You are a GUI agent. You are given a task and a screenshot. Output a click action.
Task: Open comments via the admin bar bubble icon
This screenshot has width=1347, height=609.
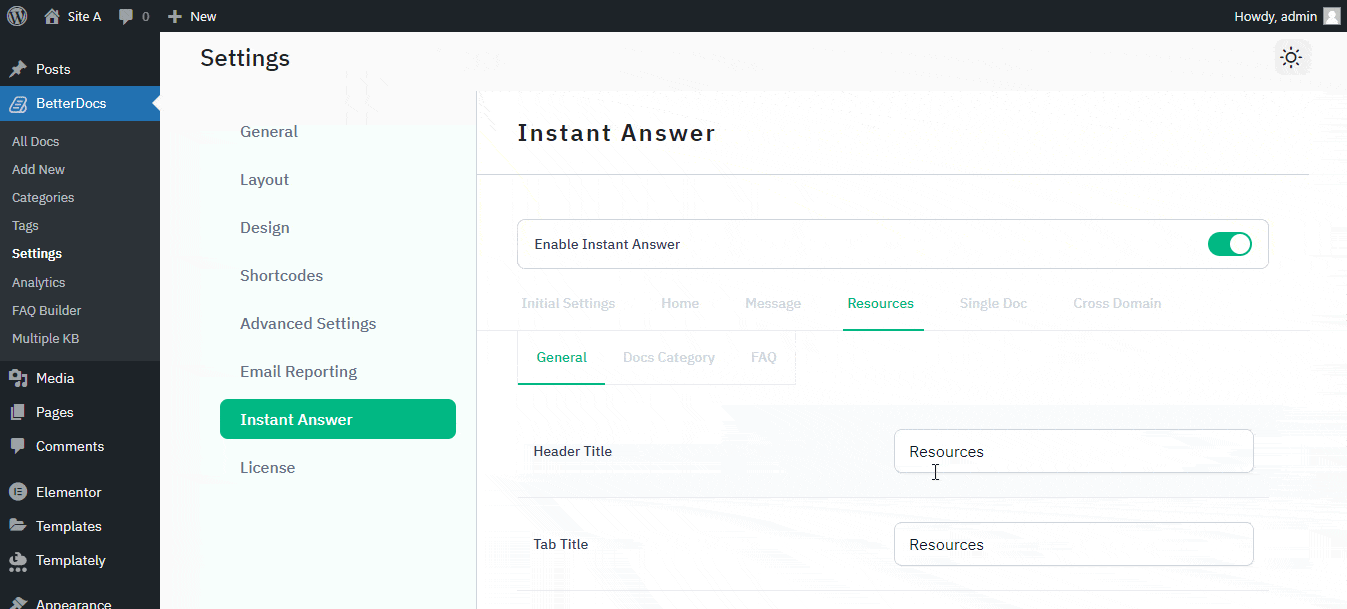click(124, 15)
